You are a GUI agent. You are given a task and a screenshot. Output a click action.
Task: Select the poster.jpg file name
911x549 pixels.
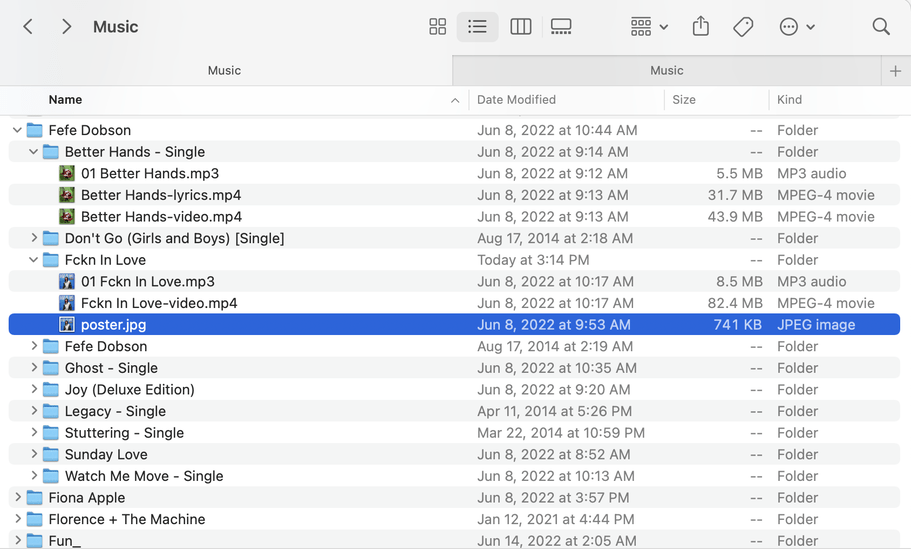click(x=113, y=325)
